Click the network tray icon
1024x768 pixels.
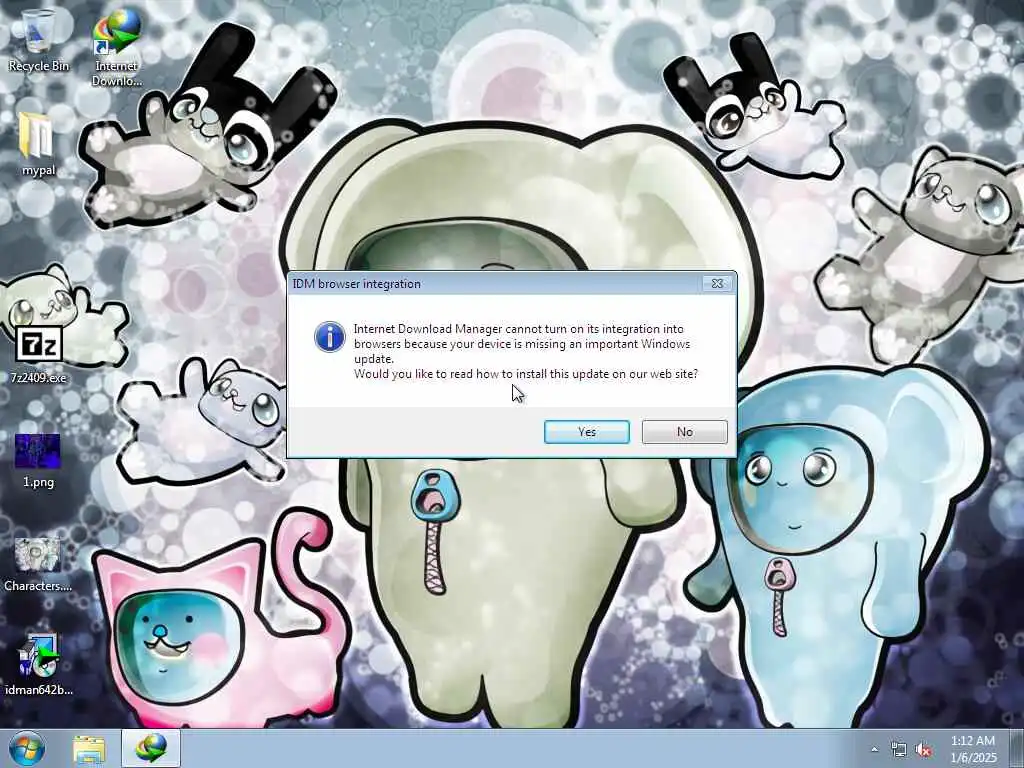click(x=899, y=750)
